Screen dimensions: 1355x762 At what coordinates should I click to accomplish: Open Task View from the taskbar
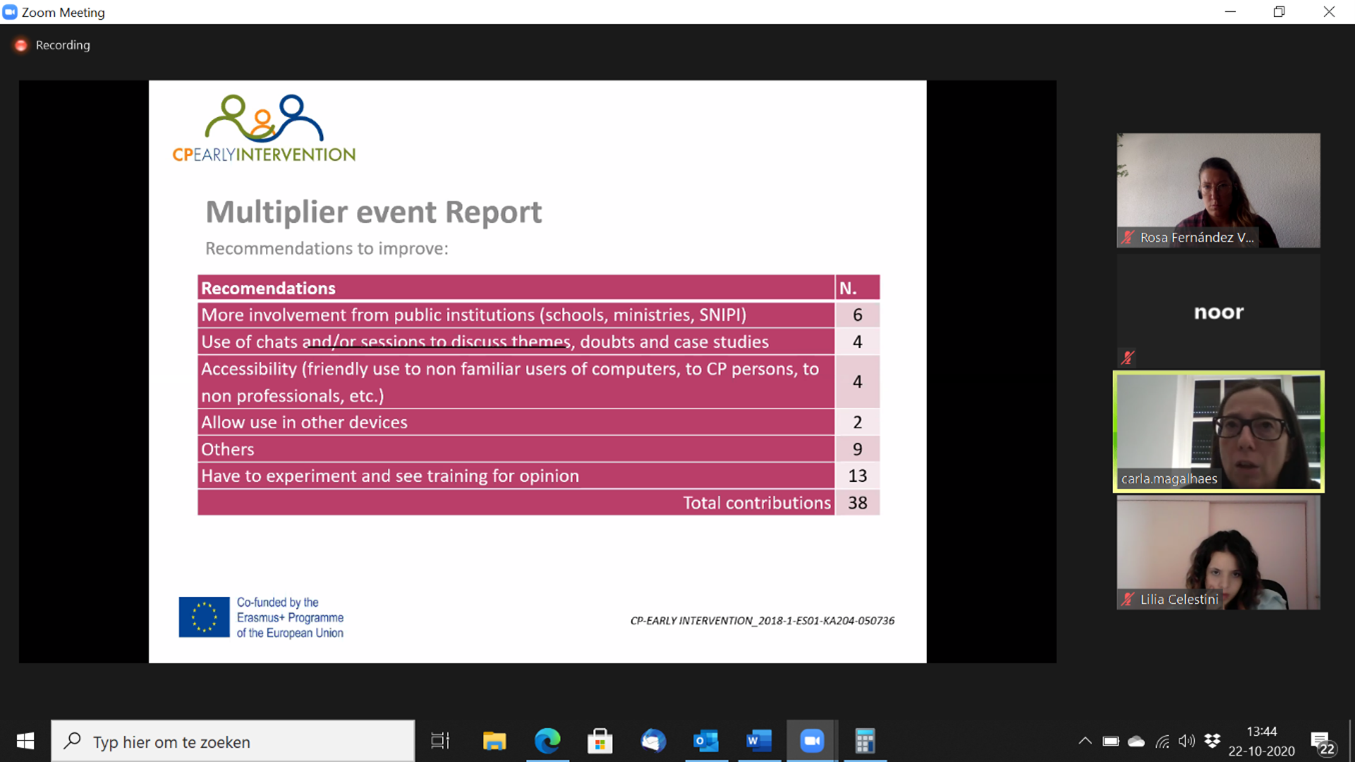pyautogui.click(x=440, y=741)
